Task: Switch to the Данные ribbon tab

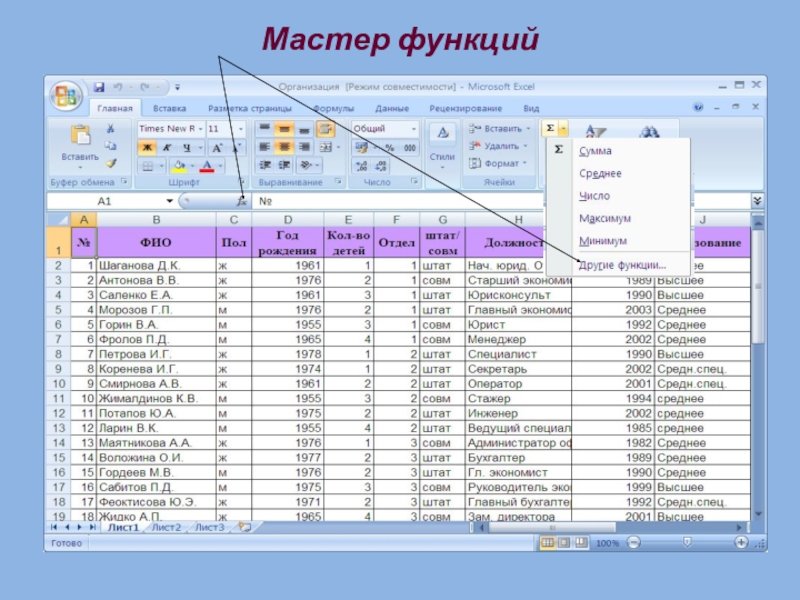Action: coord(392,108)
